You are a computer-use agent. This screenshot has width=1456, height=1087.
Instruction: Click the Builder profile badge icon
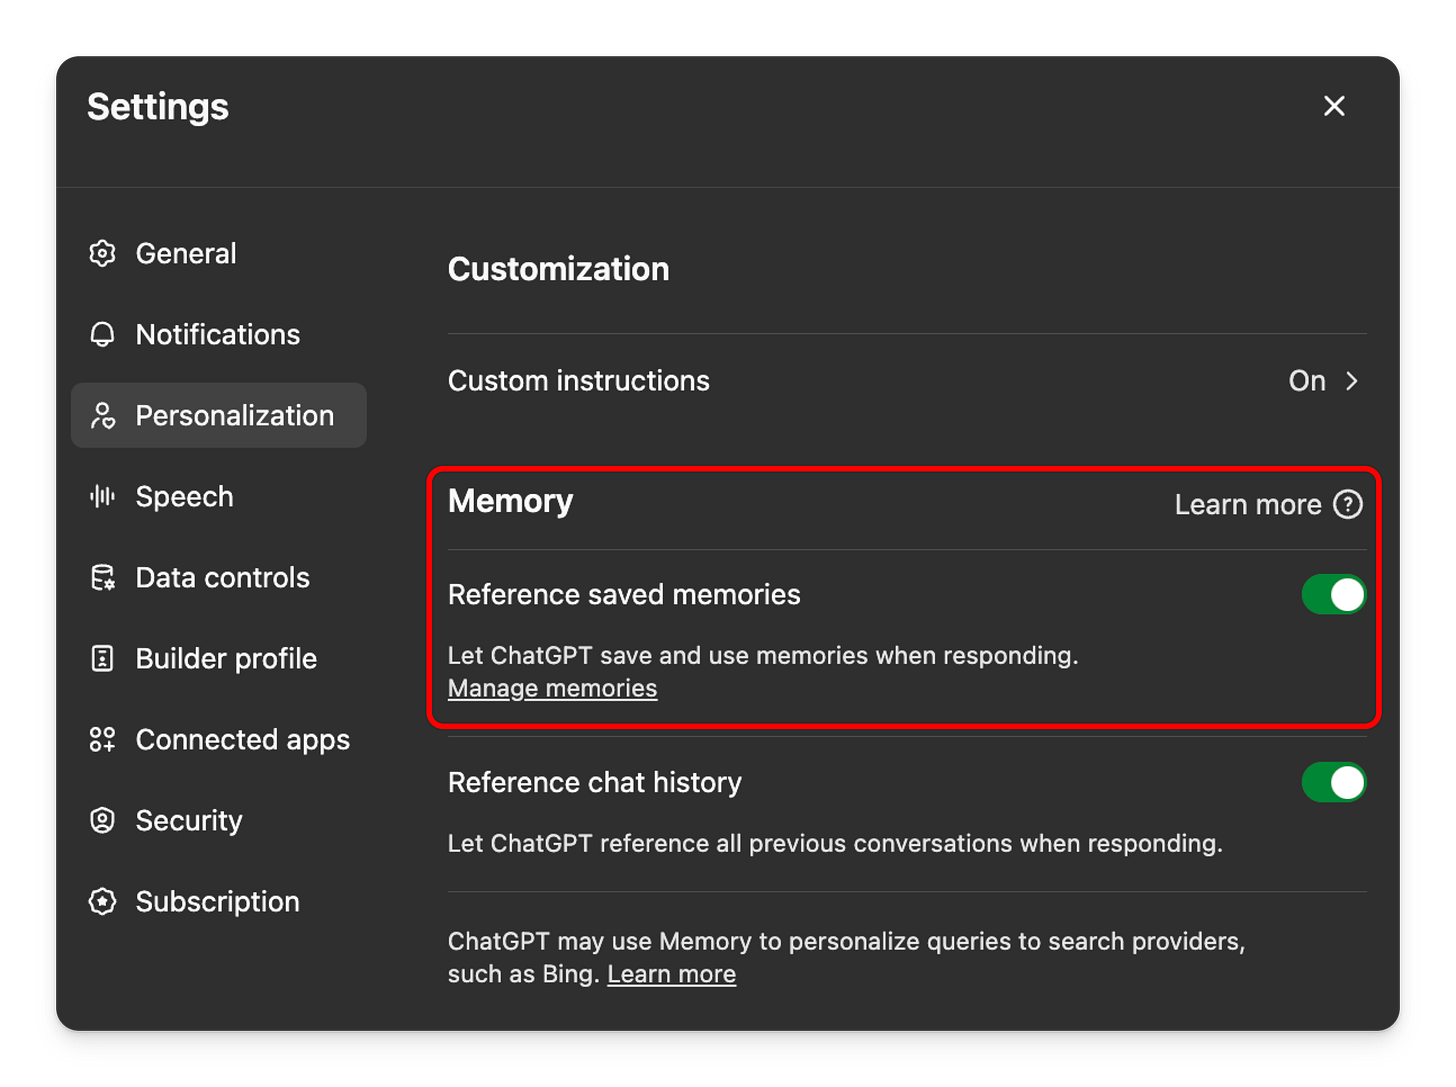click(x=102, y=658)
